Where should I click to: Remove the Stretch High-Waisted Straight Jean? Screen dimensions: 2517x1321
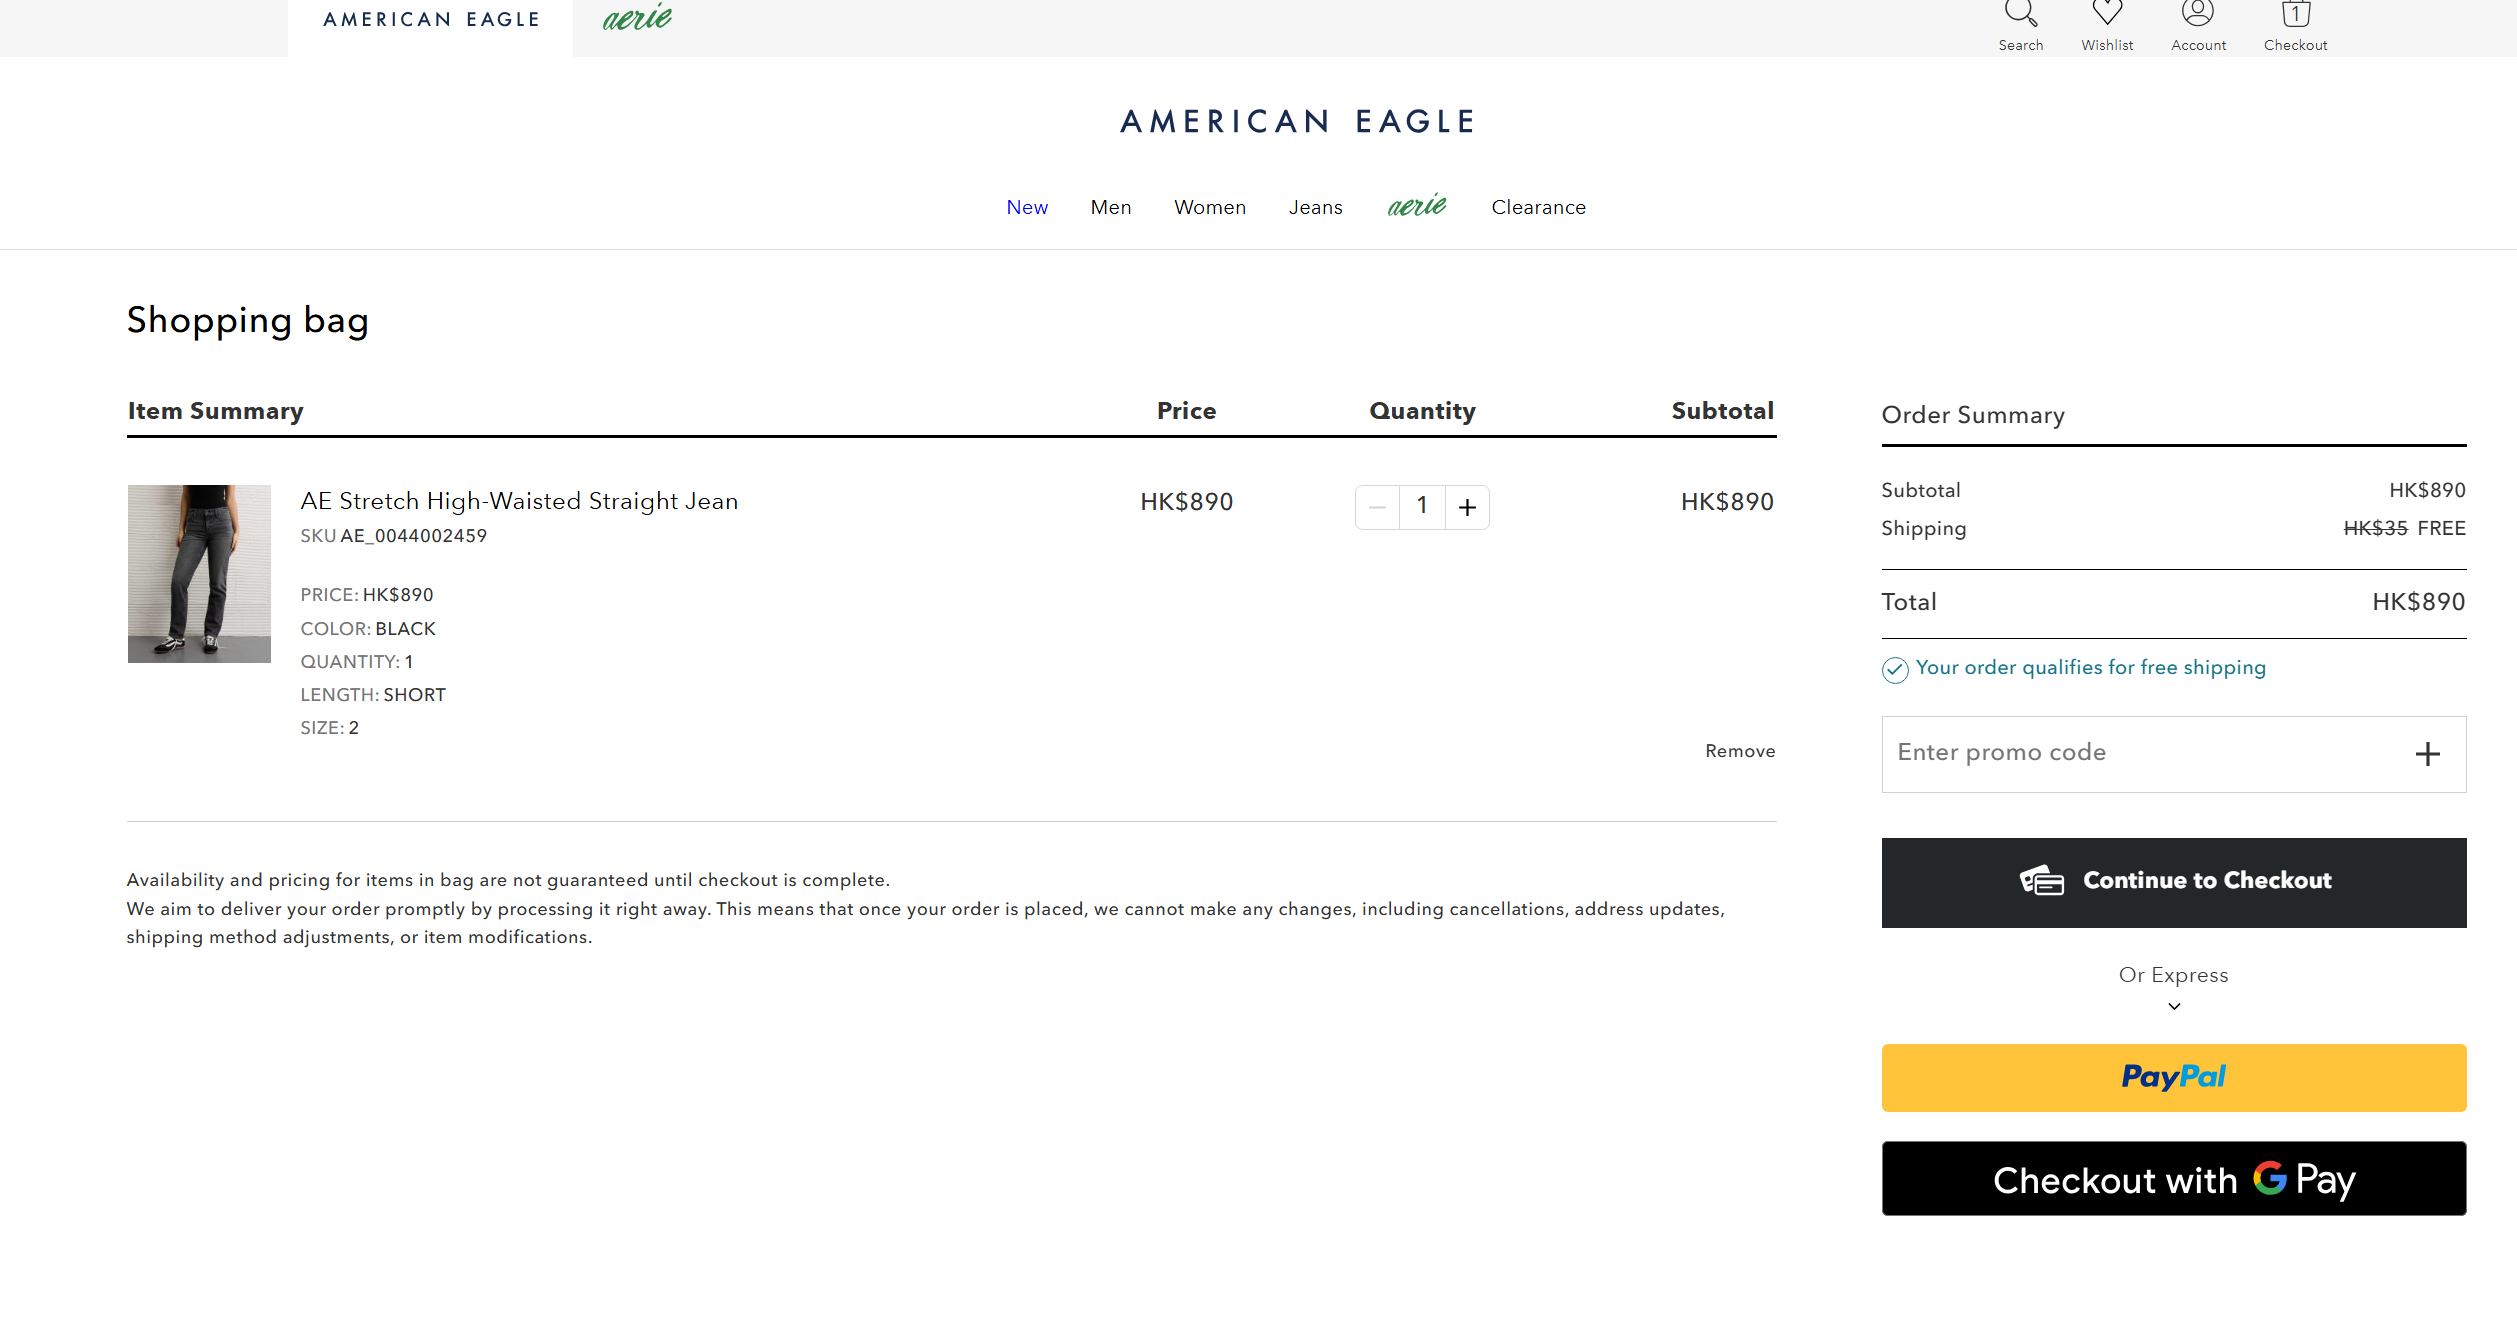(x=1740, y=750)
